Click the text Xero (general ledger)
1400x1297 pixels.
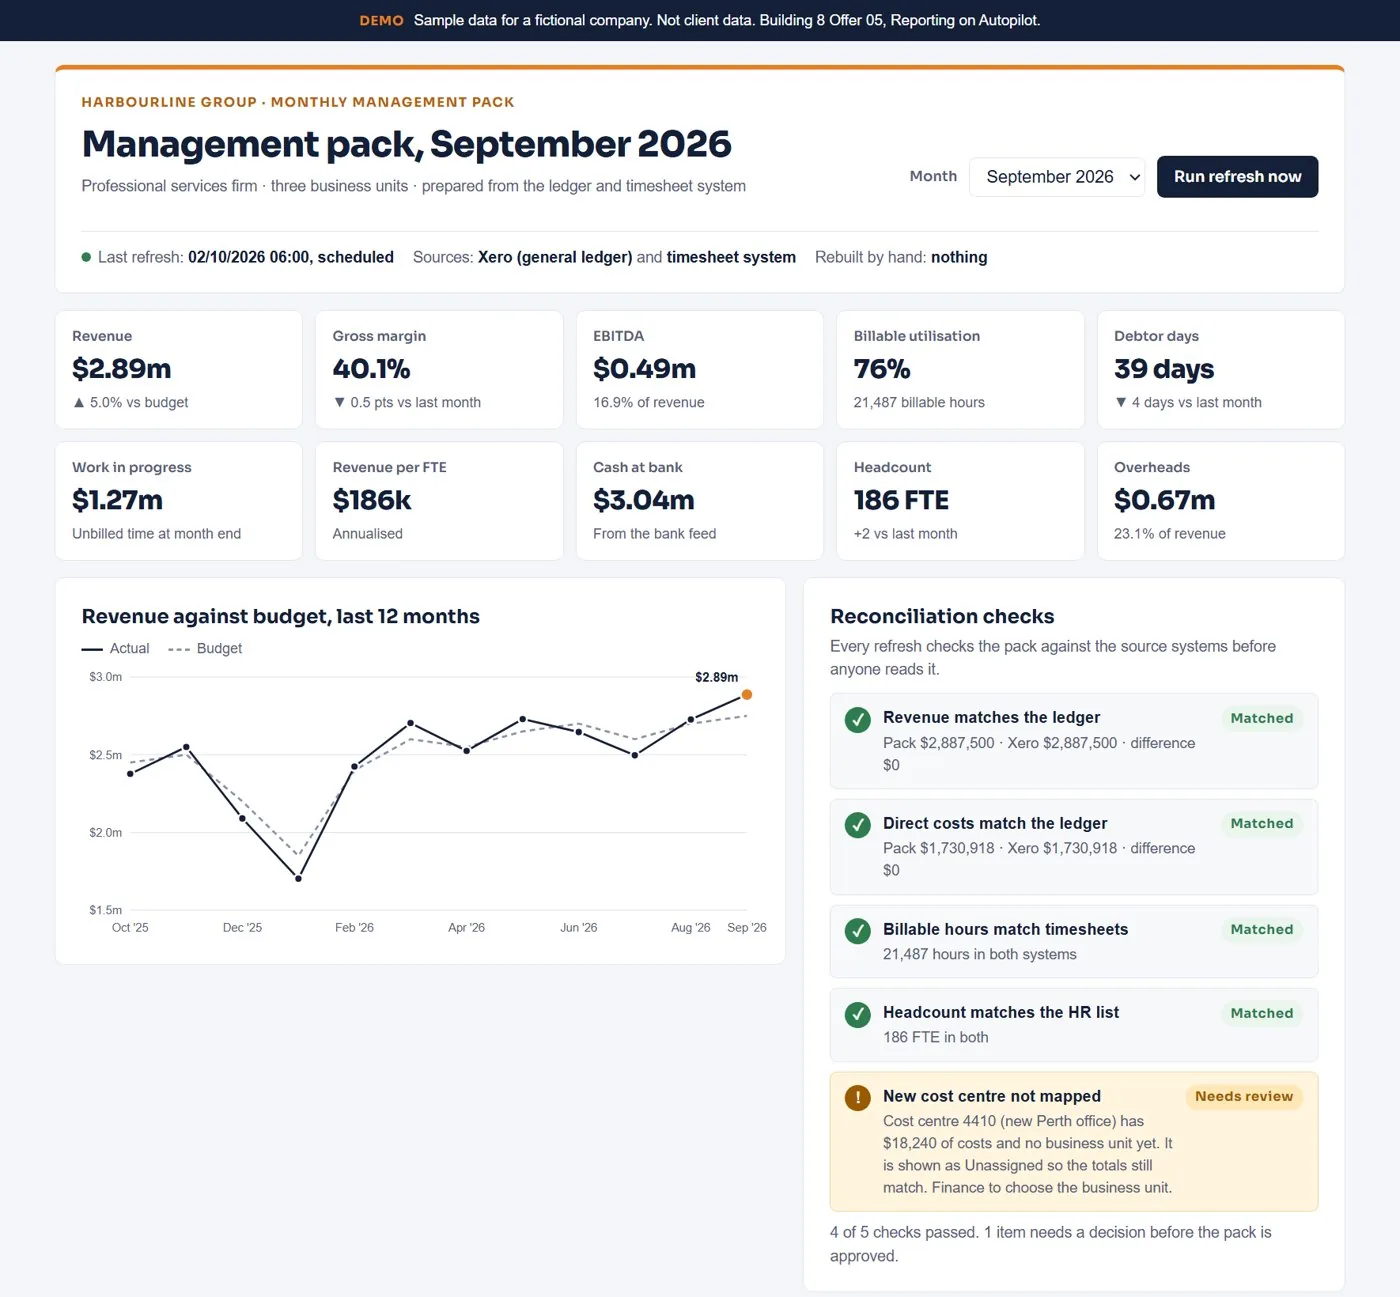tap(555, 257)
